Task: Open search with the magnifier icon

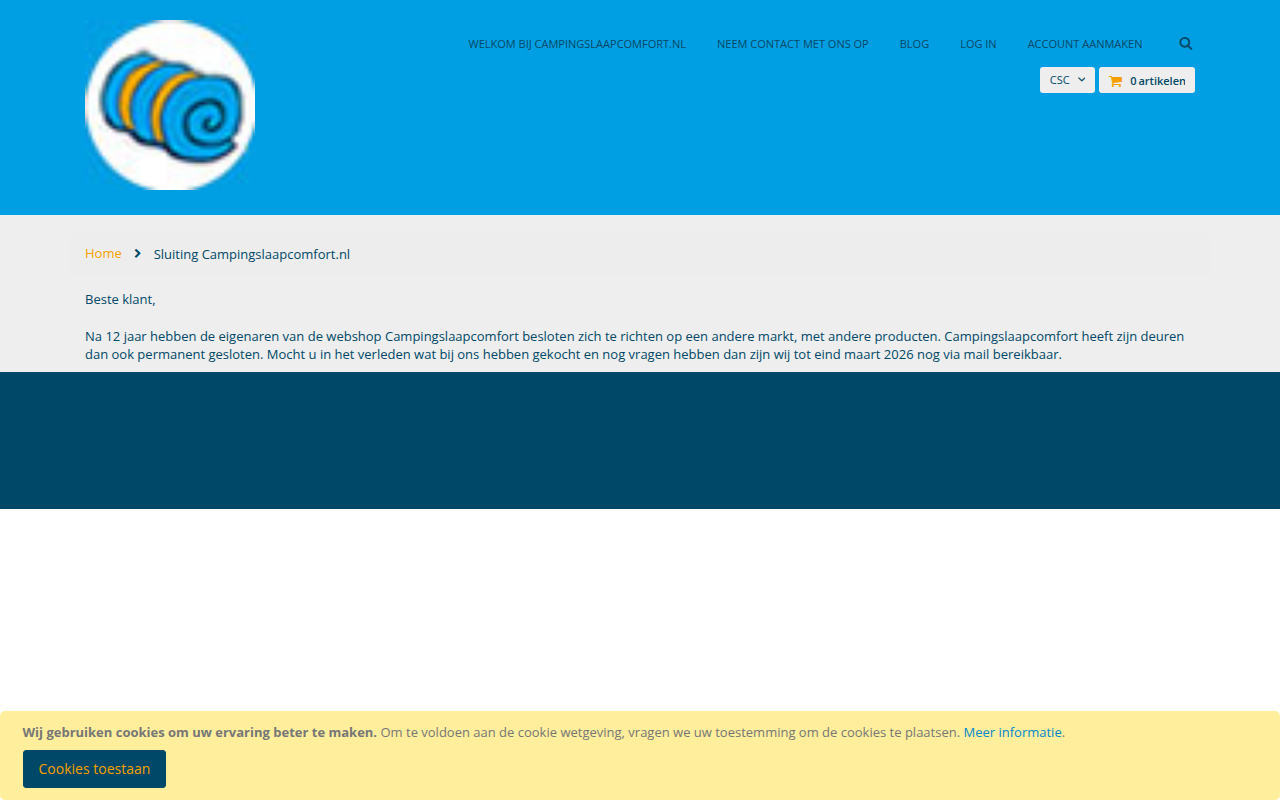Action: [x=1186, y=44]
